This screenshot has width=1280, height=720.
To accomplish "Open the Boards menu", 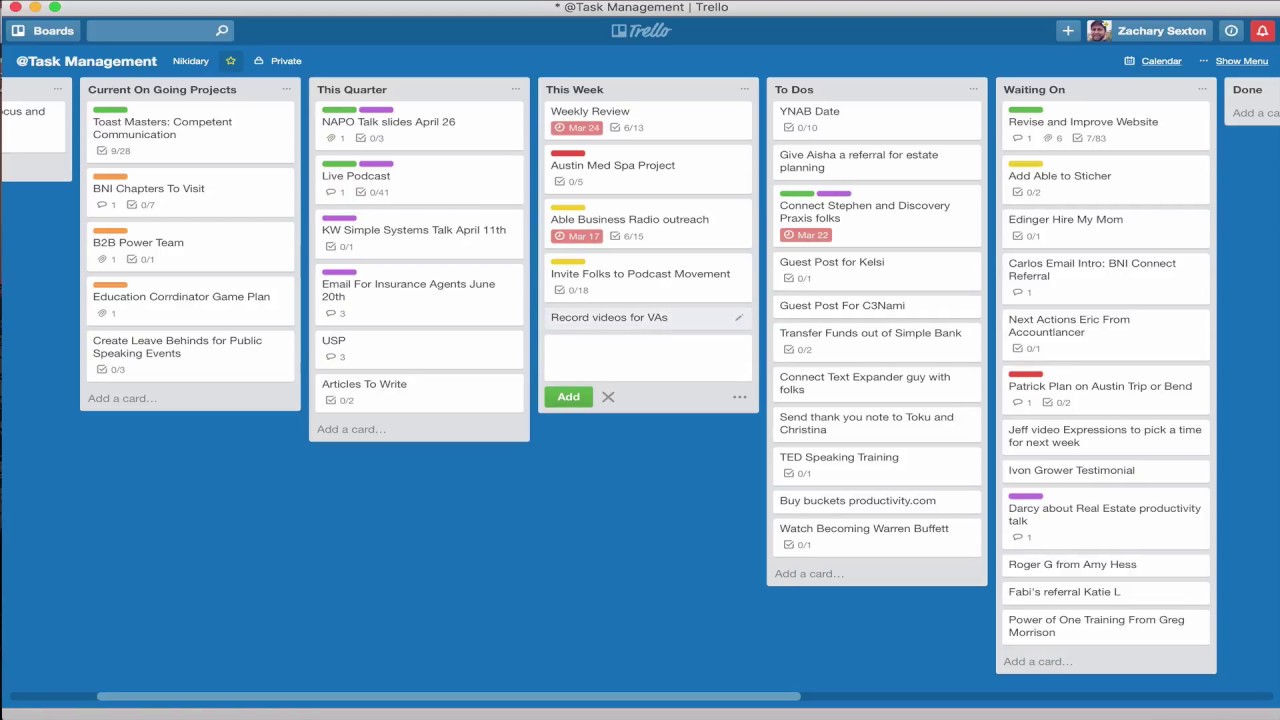I will click(43, 31).
